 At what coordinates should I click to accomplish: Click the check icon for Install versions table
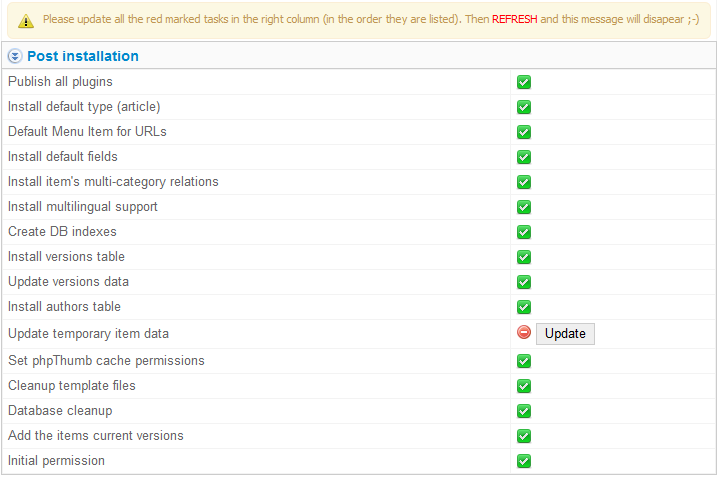[x=523, y=257]
